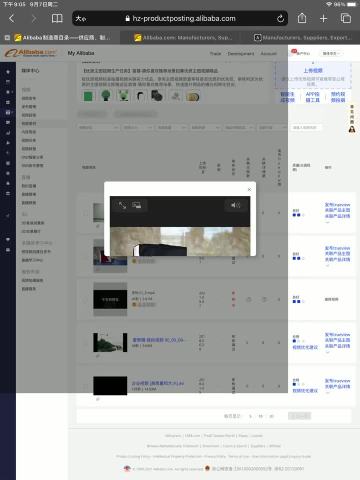This screenshot has height=480, width=360.
Task: Select page size 5 in pagination
Action: tap(250, 416)
